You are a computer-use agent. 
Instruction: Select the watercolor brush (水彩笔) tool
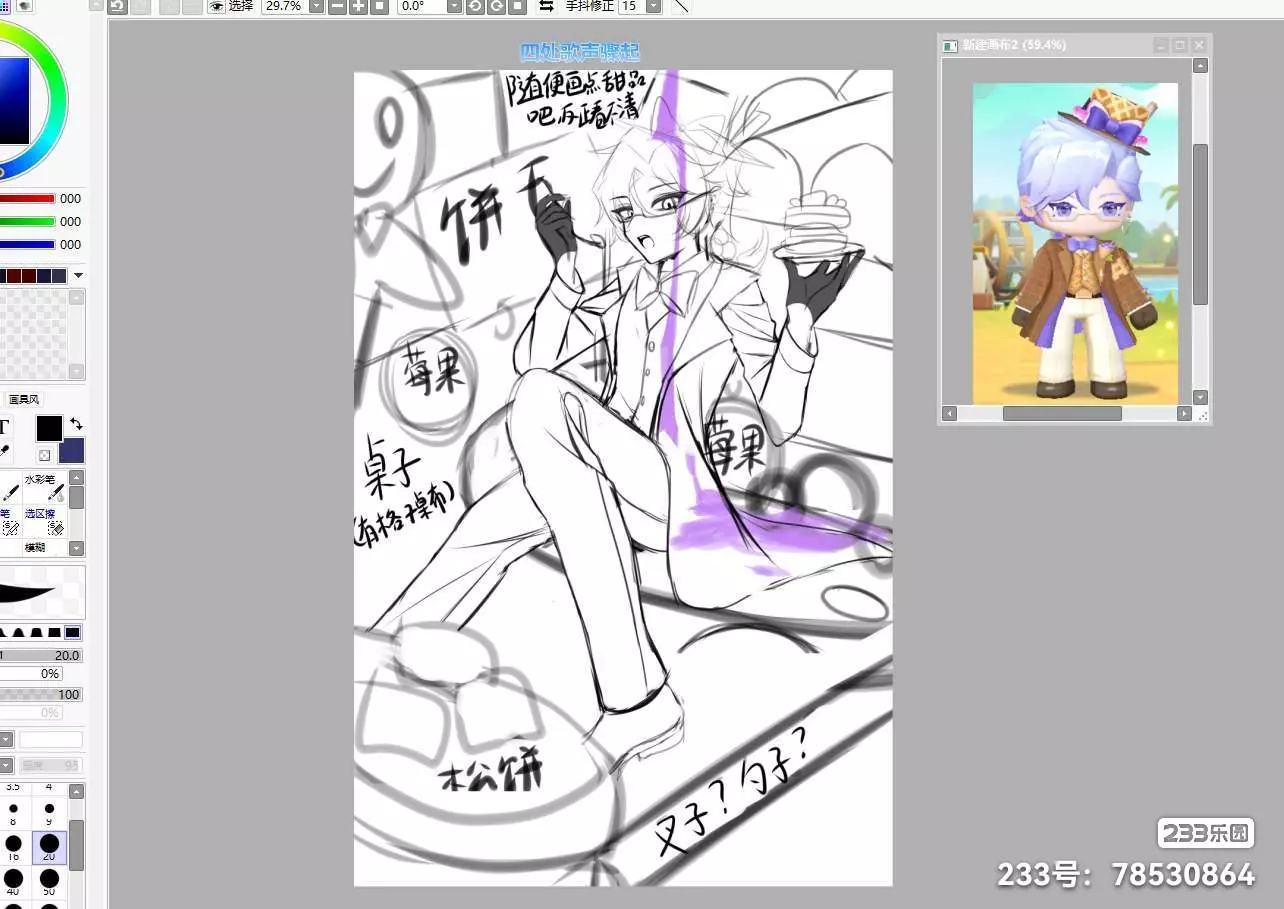45,487
